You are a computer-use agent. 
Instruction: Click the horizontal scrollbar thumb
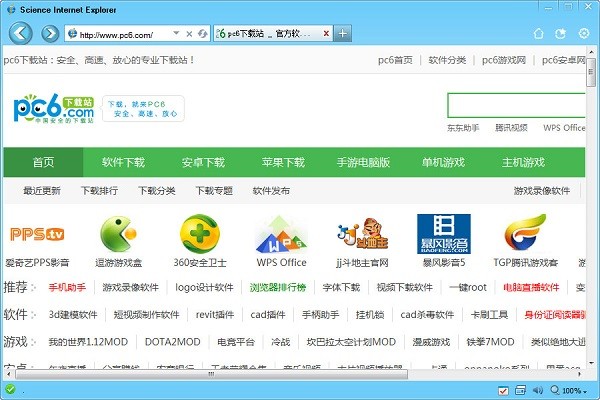[x=211, y=374]
